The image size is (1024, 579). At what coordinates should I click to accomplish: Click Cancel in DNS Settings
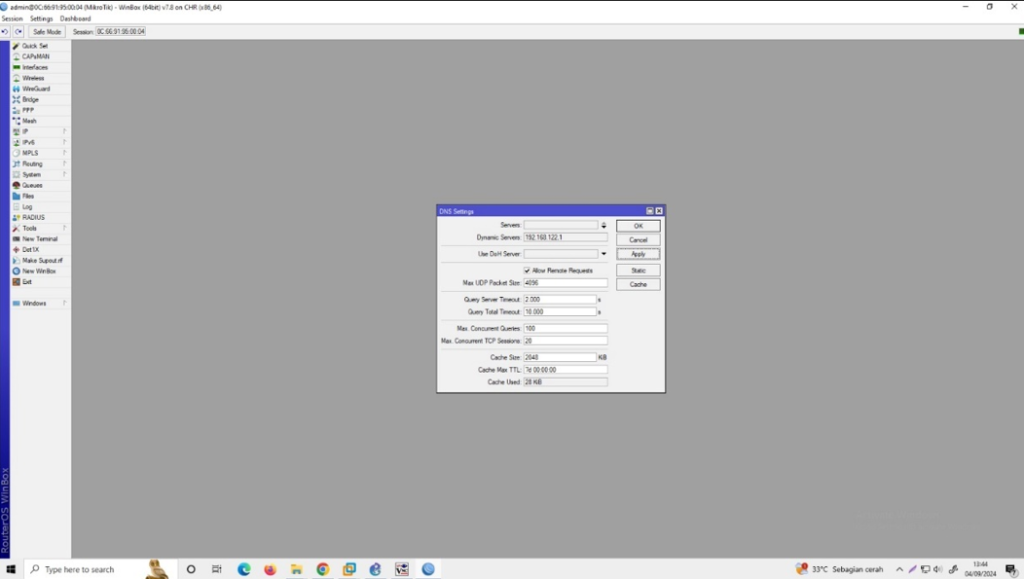(x=638, y=240)
